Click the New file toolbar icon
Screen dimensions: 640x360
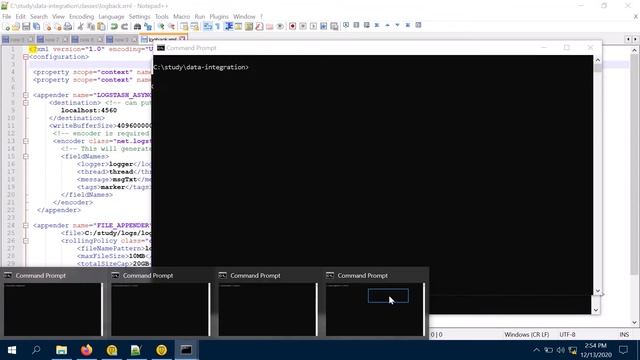pyautogui.click(x=6, y=27)
